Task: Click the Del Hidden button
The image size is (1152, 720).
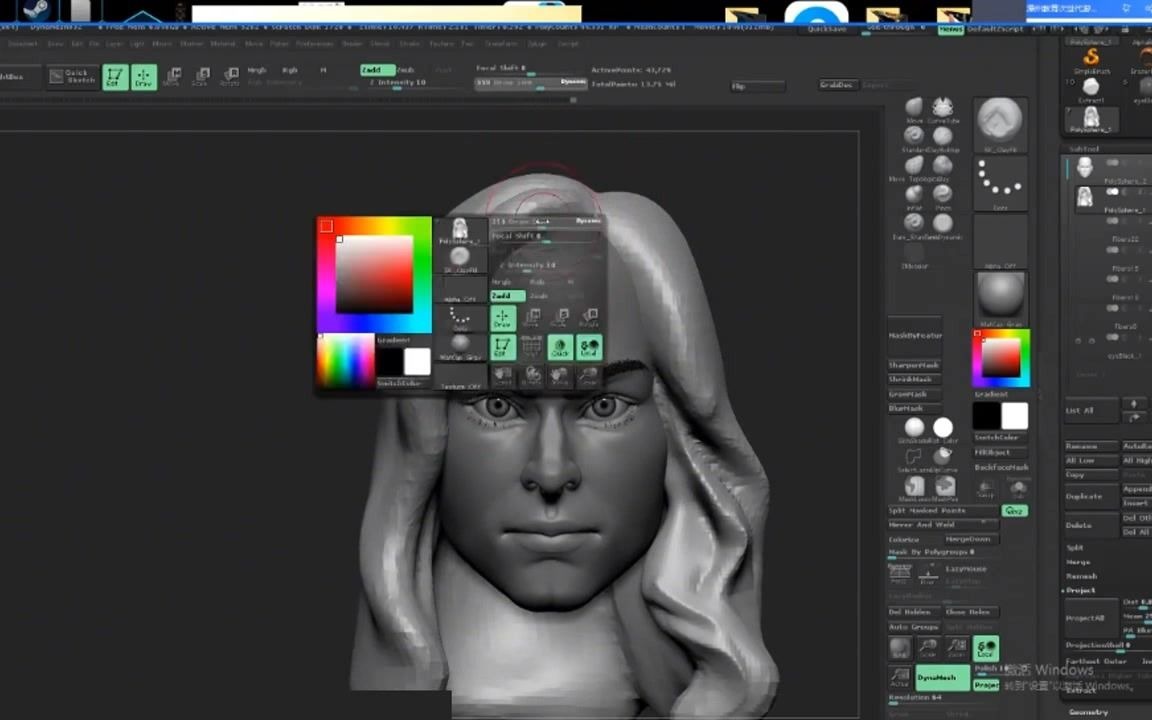Action: [x=909, y=611]
